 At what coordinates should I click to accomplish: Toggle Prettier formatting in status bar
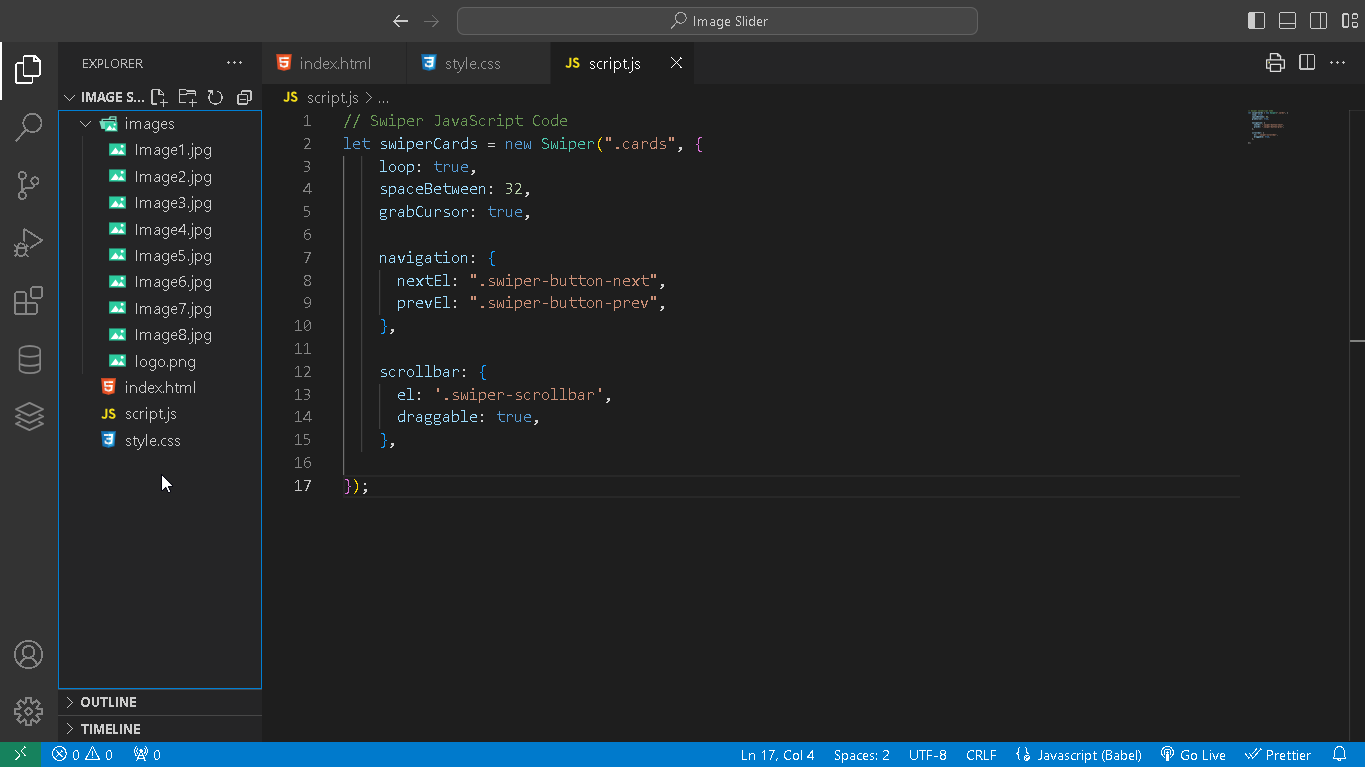coord(1278,754)
